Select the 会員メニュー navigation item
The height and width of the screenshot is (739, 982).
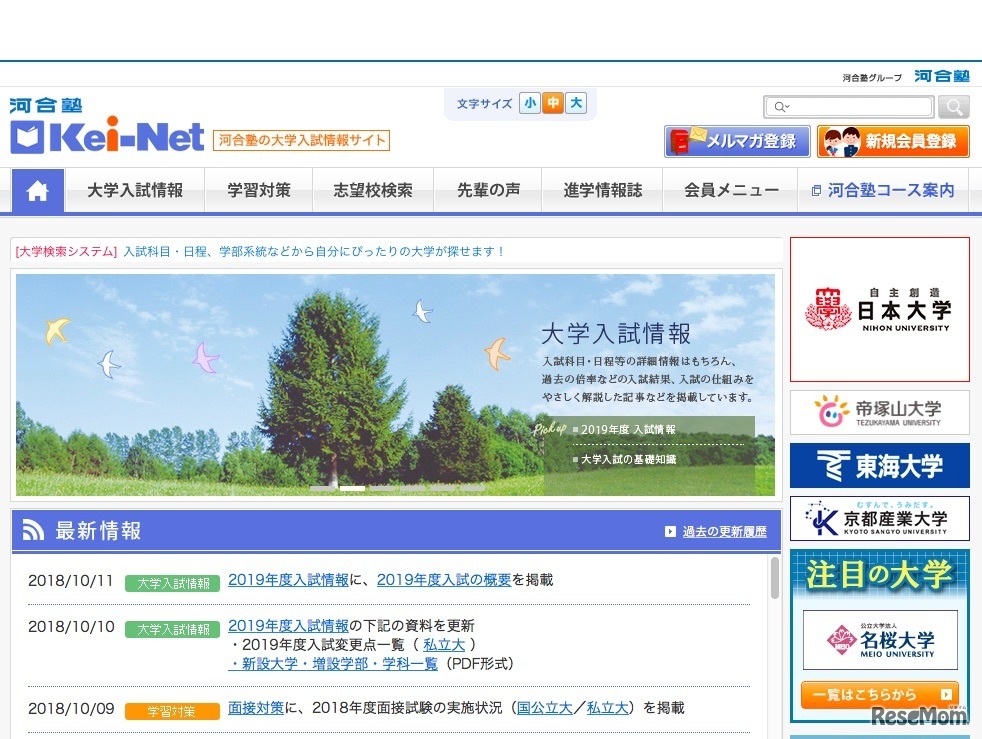click(x=731, y=191)
